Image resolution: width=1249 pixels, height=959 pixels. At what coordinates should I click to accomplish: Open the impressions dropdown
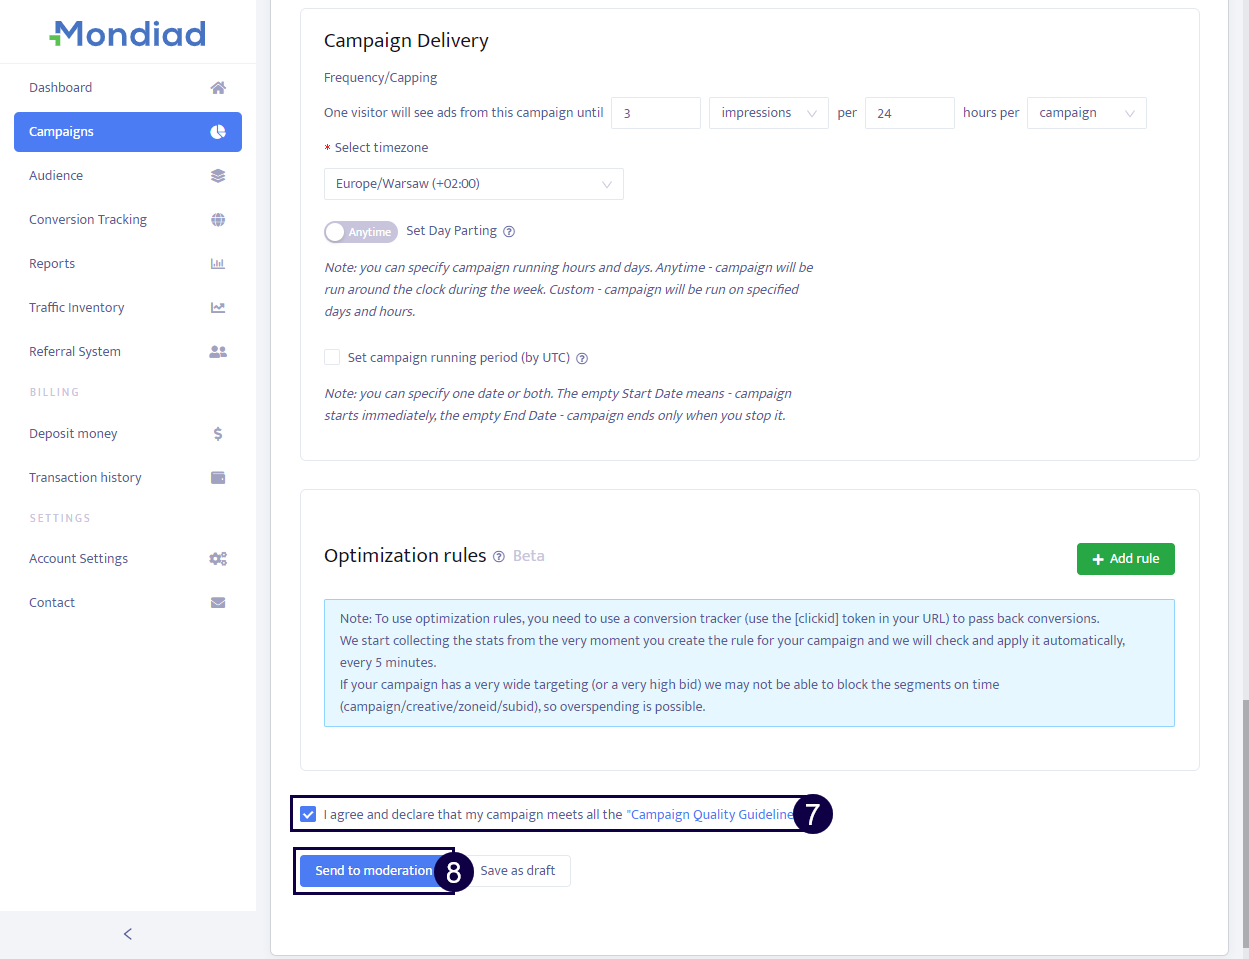768,113
